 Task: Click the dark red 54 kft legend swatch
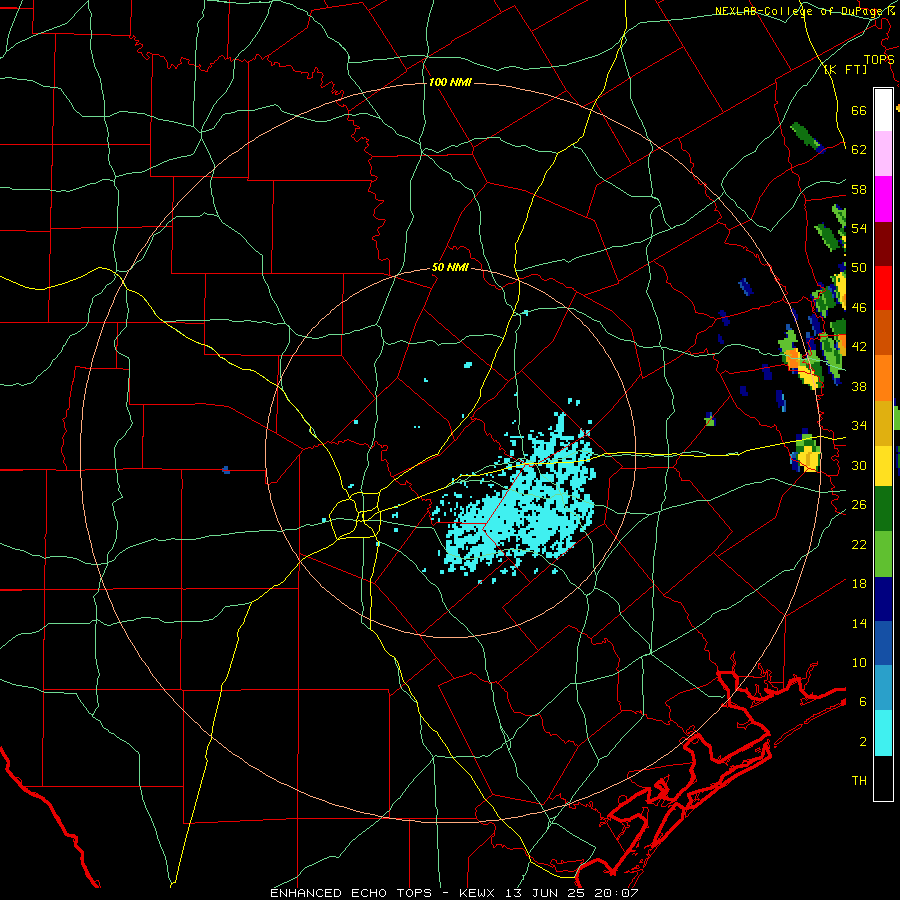883,243
